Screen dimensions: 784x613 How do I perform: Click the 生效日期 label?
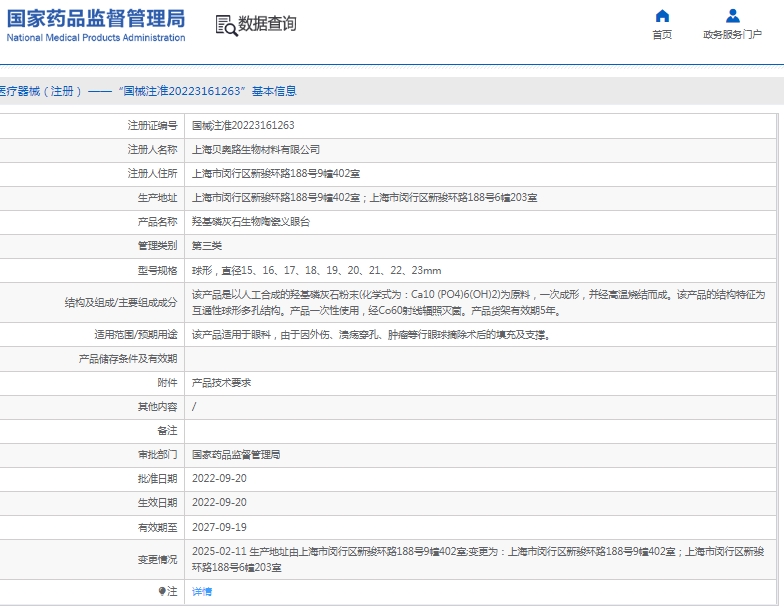coord(158,502)
